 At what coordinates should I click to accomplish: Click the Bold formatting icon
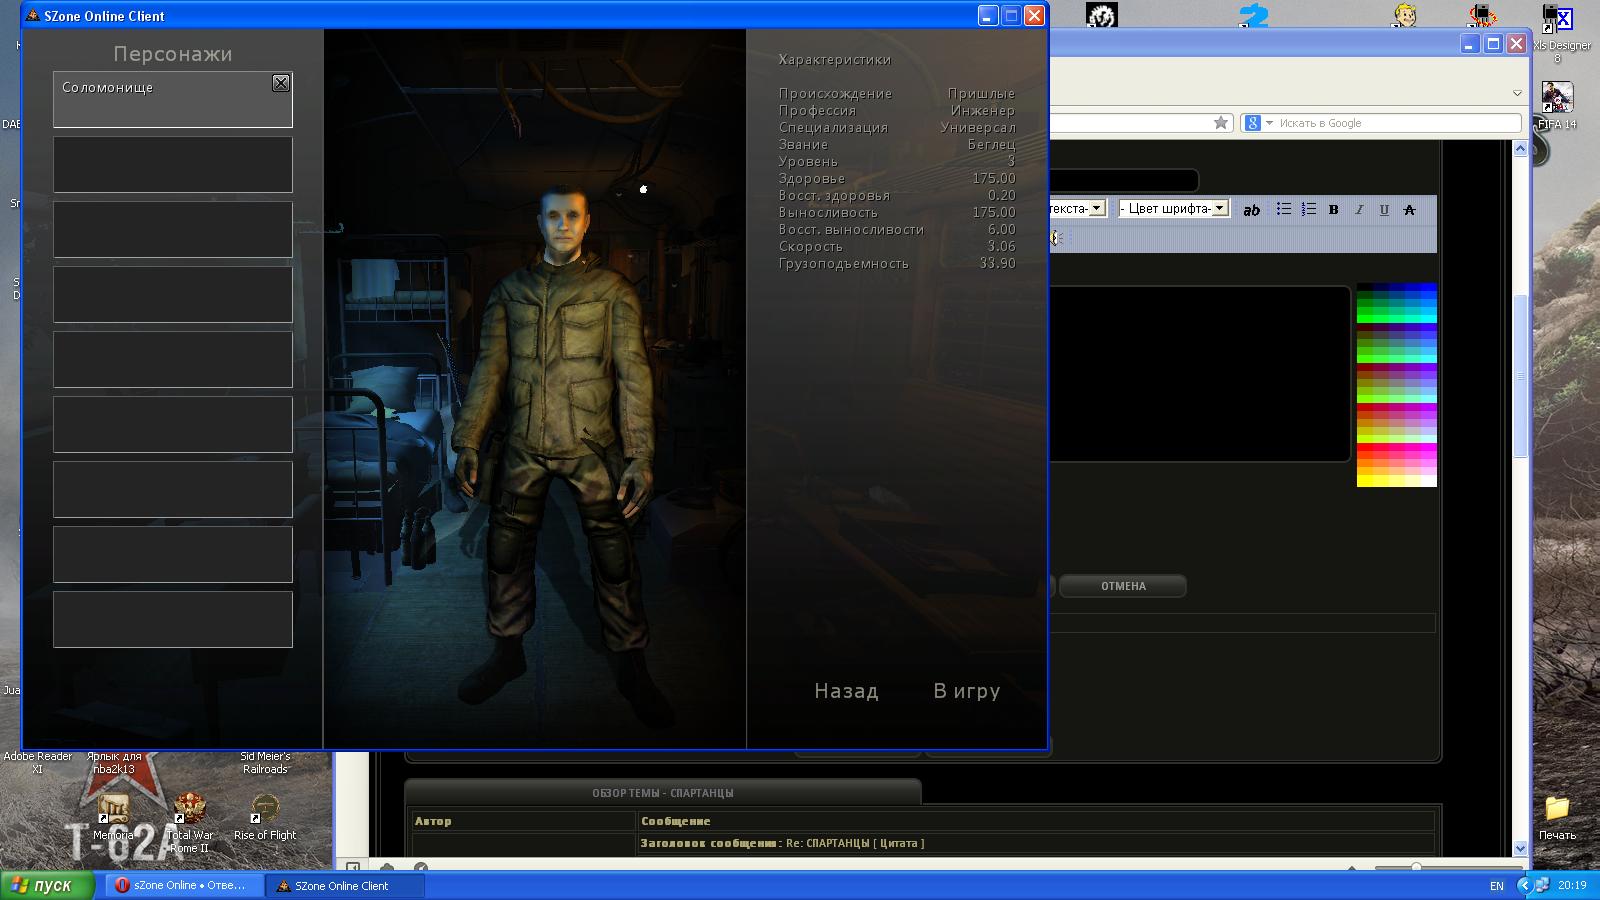pos(1333,209)
